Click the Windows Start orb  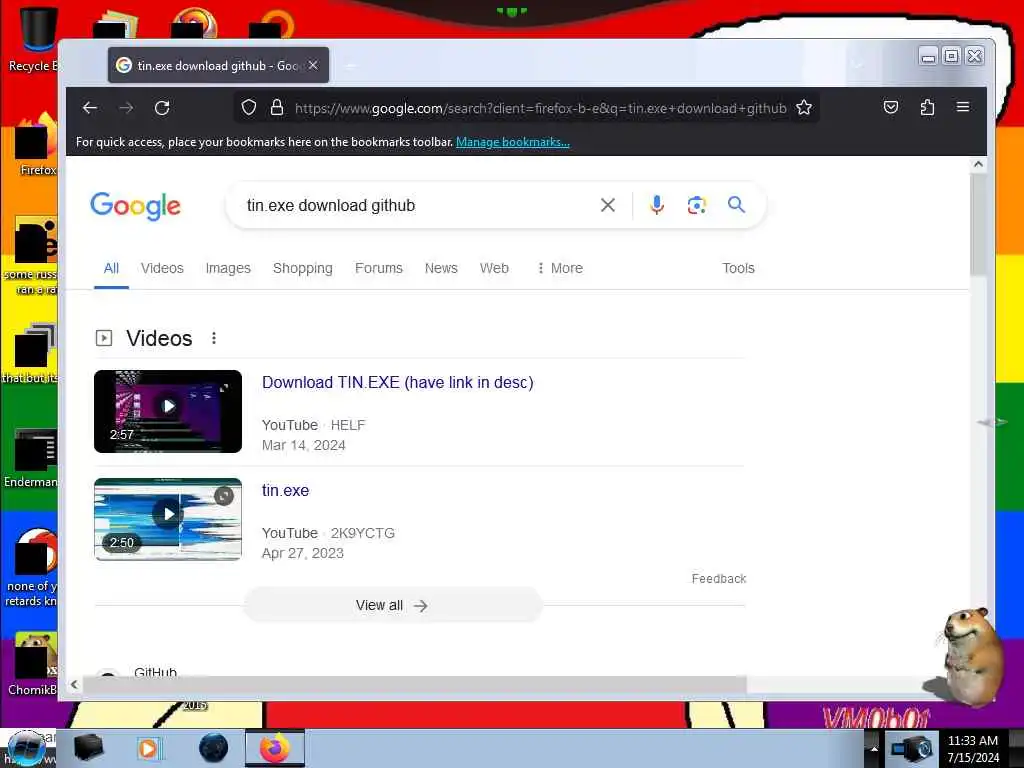click(x=27, y=748)
